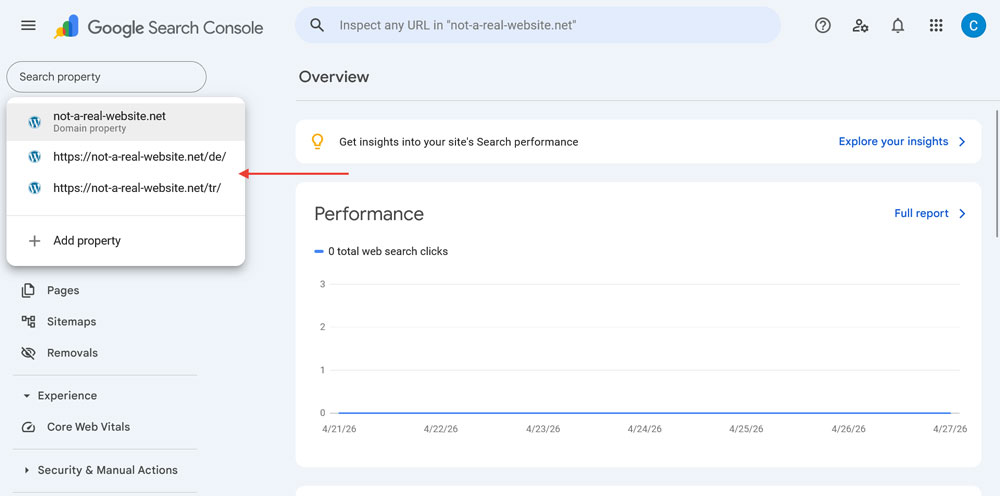Click the Inspect any URL search field
This screenshot has height=496, width=1000.
point(537,26)
